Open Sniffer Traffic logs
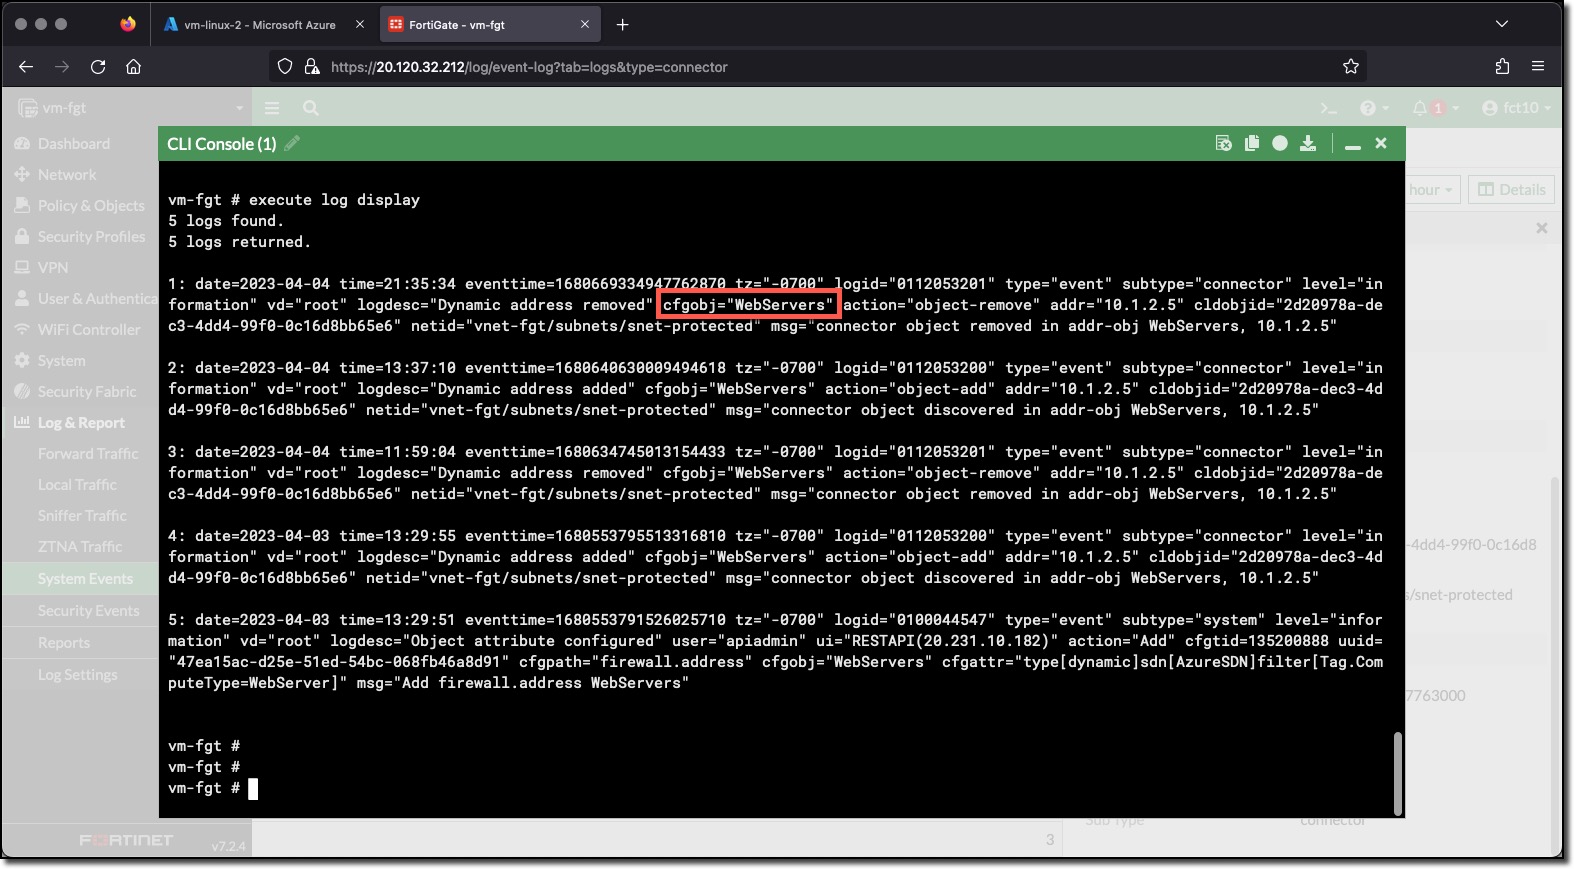 pyautogui.click(x=82, y=516)
